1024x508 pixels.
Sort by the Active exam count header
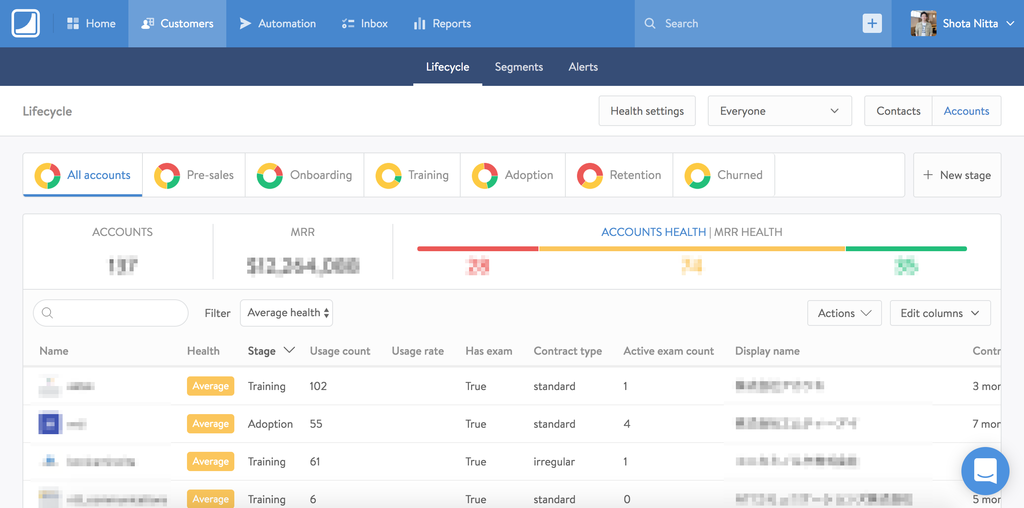(669, 351)
